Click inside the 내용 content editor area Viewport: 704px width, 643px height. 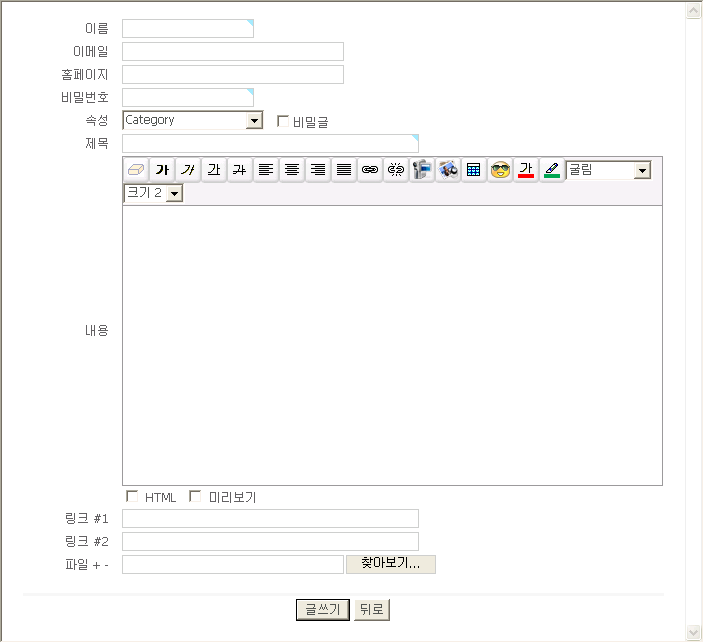(392, 346)
